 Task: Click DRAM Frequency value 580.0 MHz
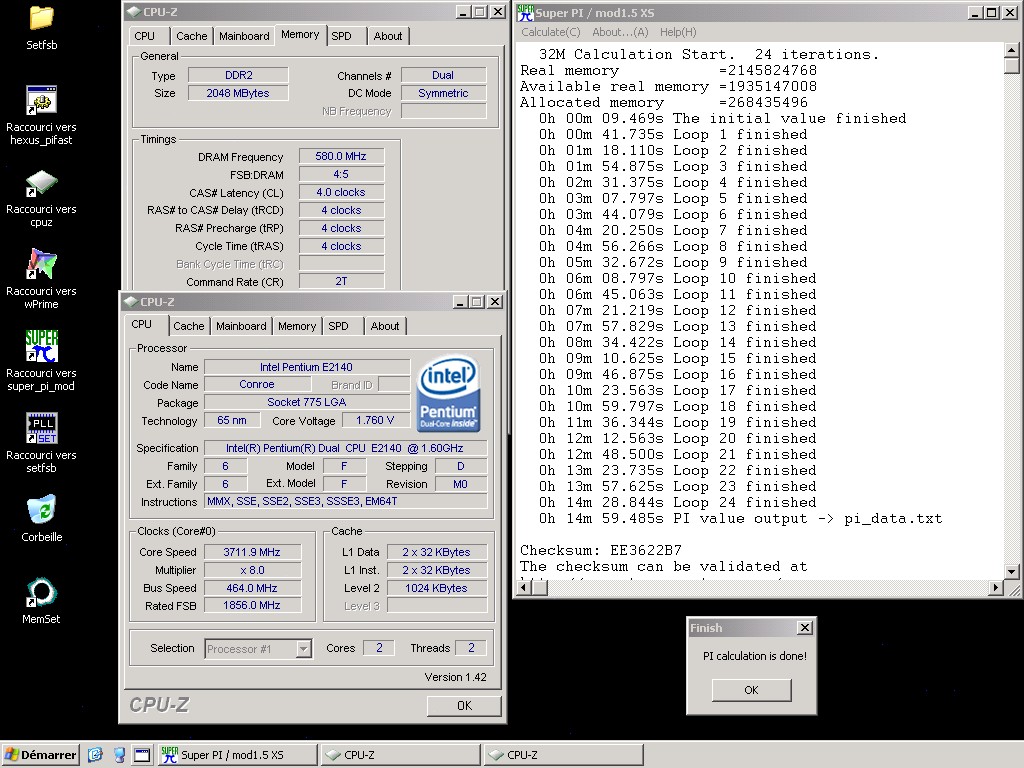(x=341, y=156)
